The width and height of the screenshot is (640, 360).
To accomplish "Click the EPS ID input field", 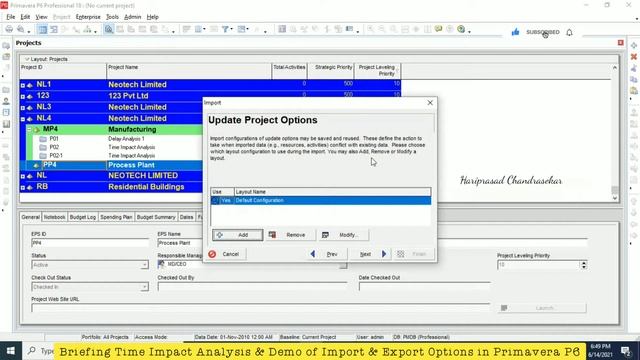I will tap(90, 243).
